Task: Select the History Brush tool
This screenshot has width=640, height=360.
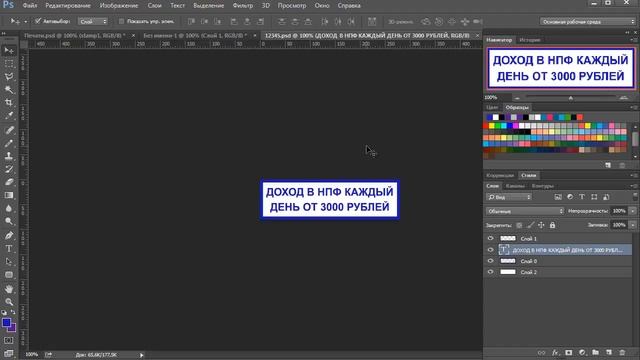Action: coord(9,169)
